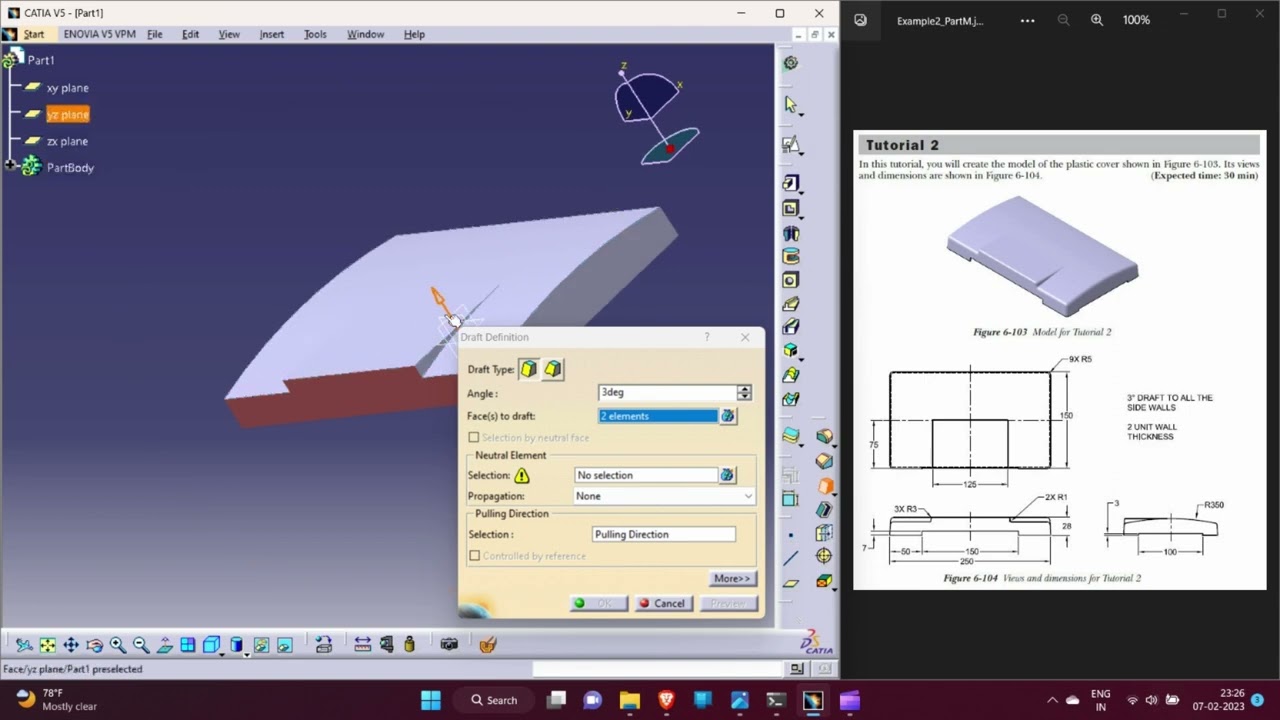Click the Windows Start button
Viewport: 1280px width, 720px height.
click(x=431, y=700)
